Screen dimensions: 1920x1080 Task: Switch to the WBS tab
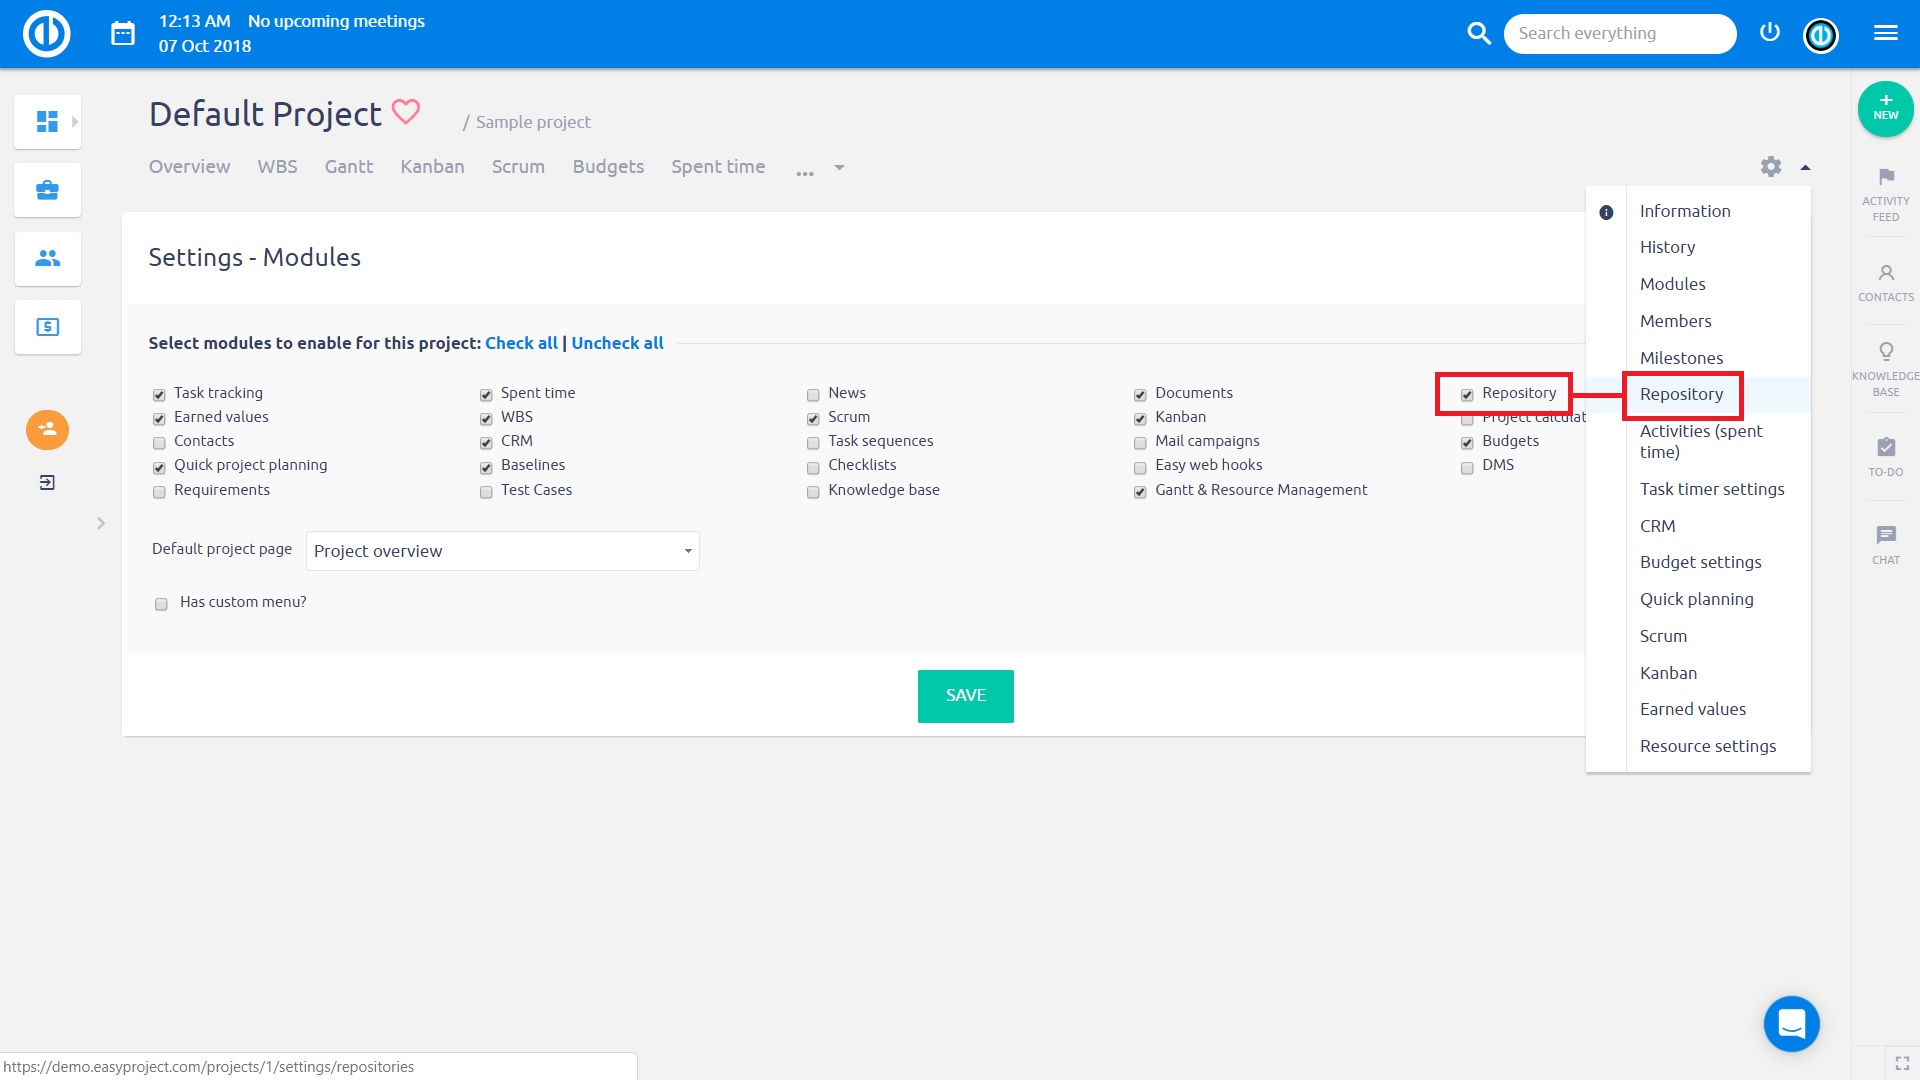pyautogui.click(x=277, y=166)
